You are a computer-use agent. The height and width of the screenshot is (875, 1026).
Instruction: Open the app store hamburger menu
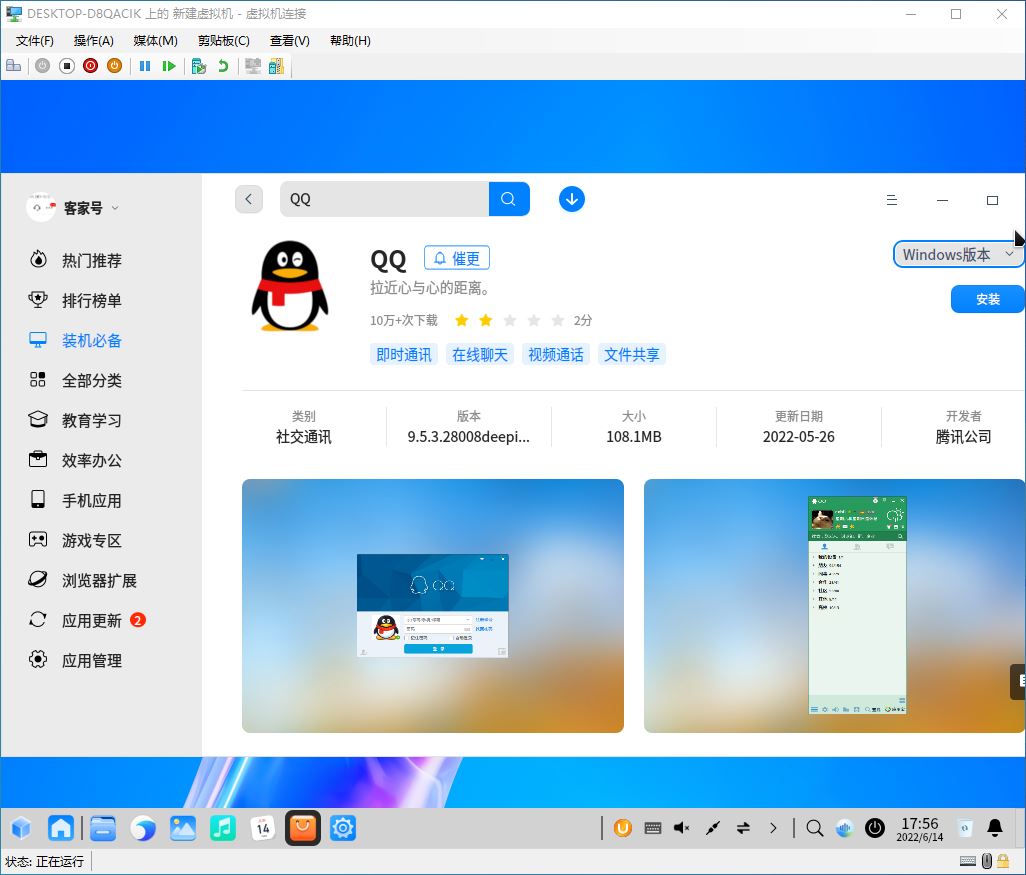pos(891,200)
